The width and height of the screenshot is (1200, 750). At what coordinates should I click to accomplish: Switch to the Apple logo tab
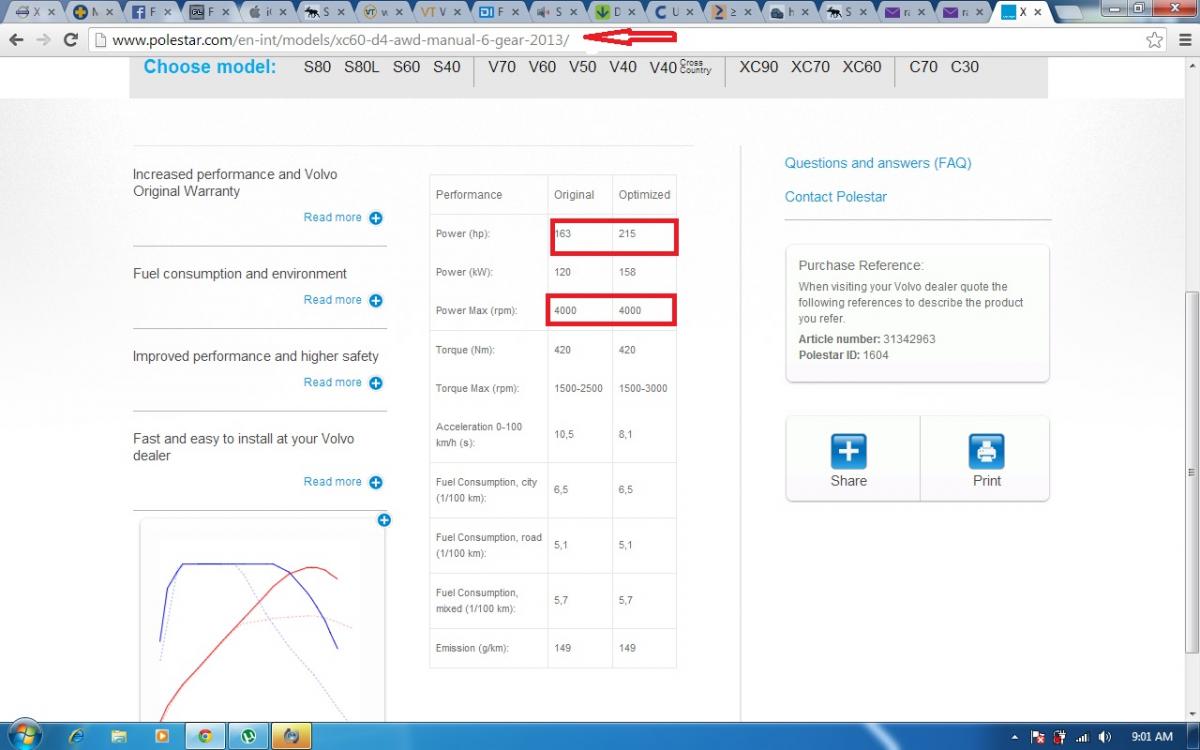267,12
